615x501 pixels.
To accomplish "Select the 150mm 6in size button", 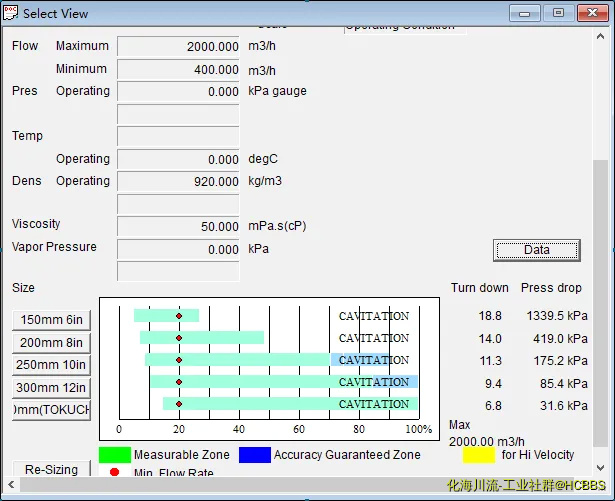I will (51, 320).
